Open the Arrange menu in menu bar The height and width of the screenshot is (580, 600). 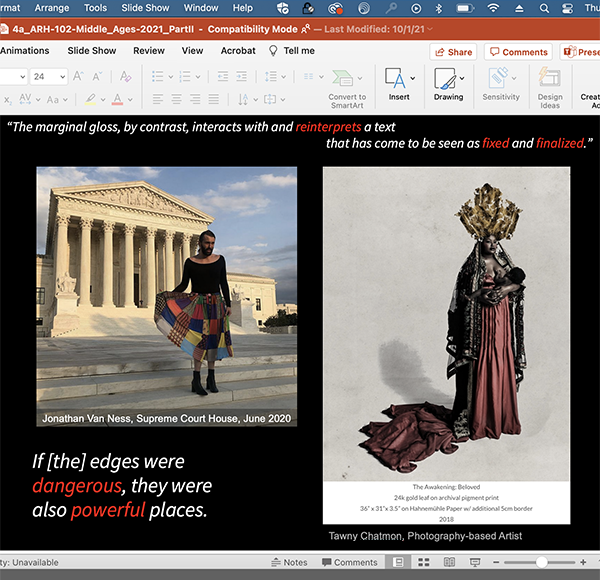click(52, 8)
